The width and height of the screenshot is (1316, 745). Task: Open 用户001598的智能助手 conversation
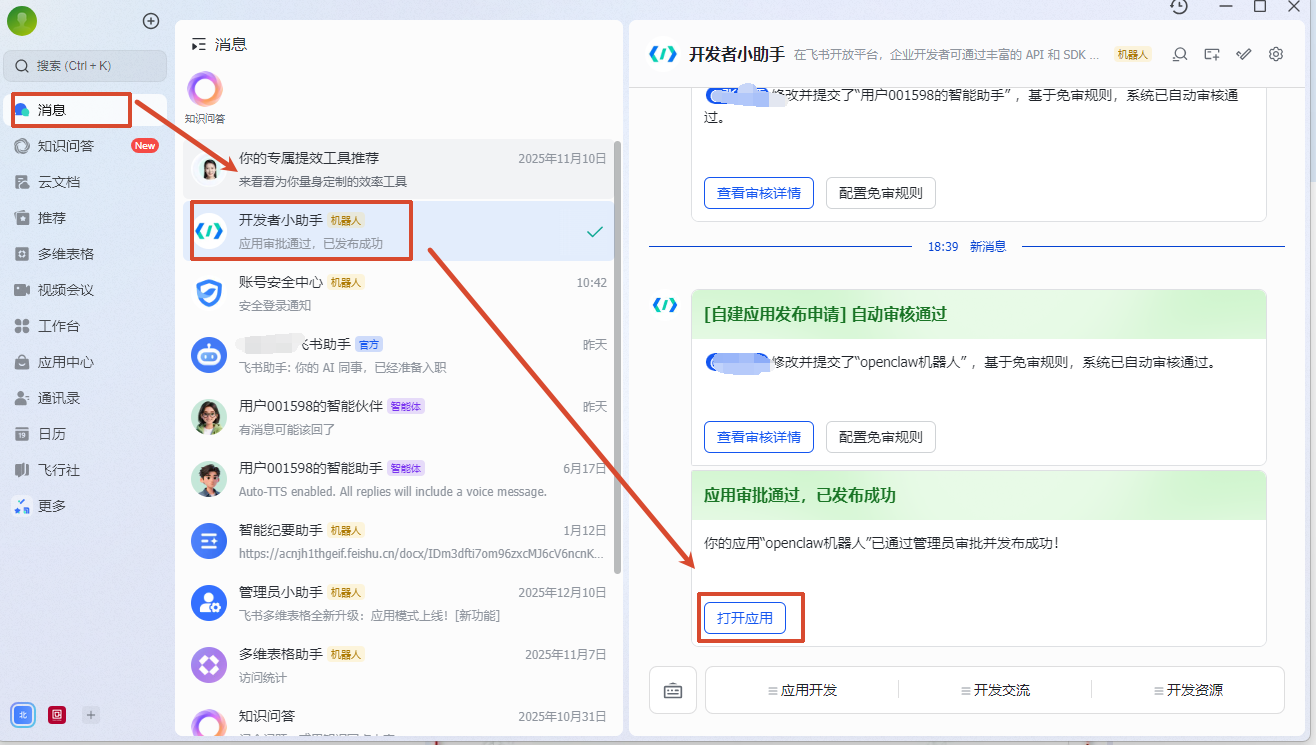(397, 479)
